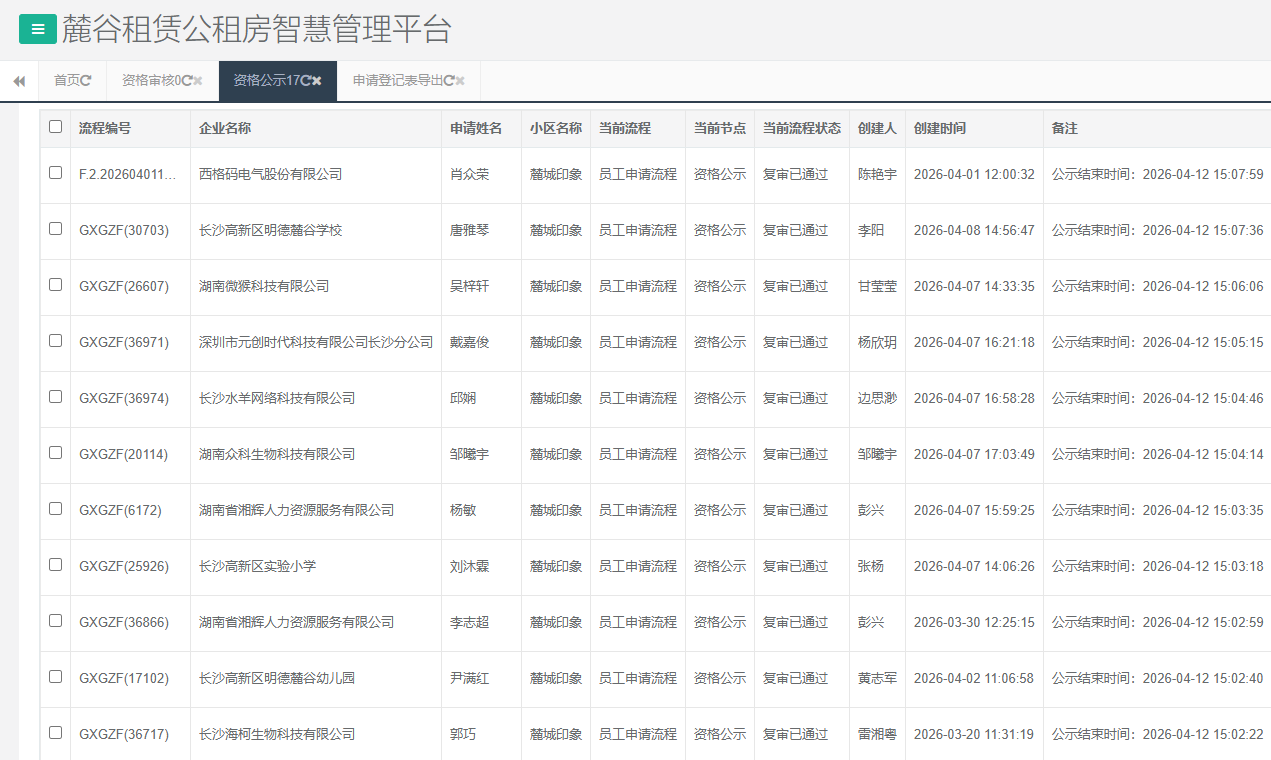Click the 创建人 column header

pos(877,129)
